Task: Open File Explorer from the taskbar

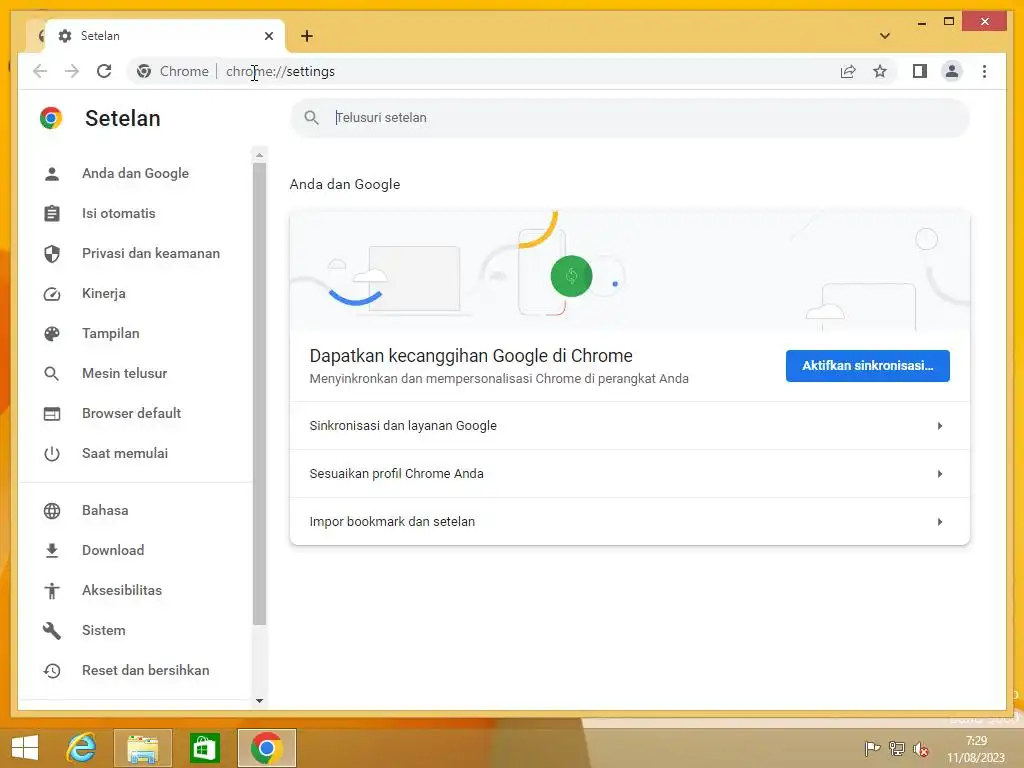Action: tap(143, 748)
